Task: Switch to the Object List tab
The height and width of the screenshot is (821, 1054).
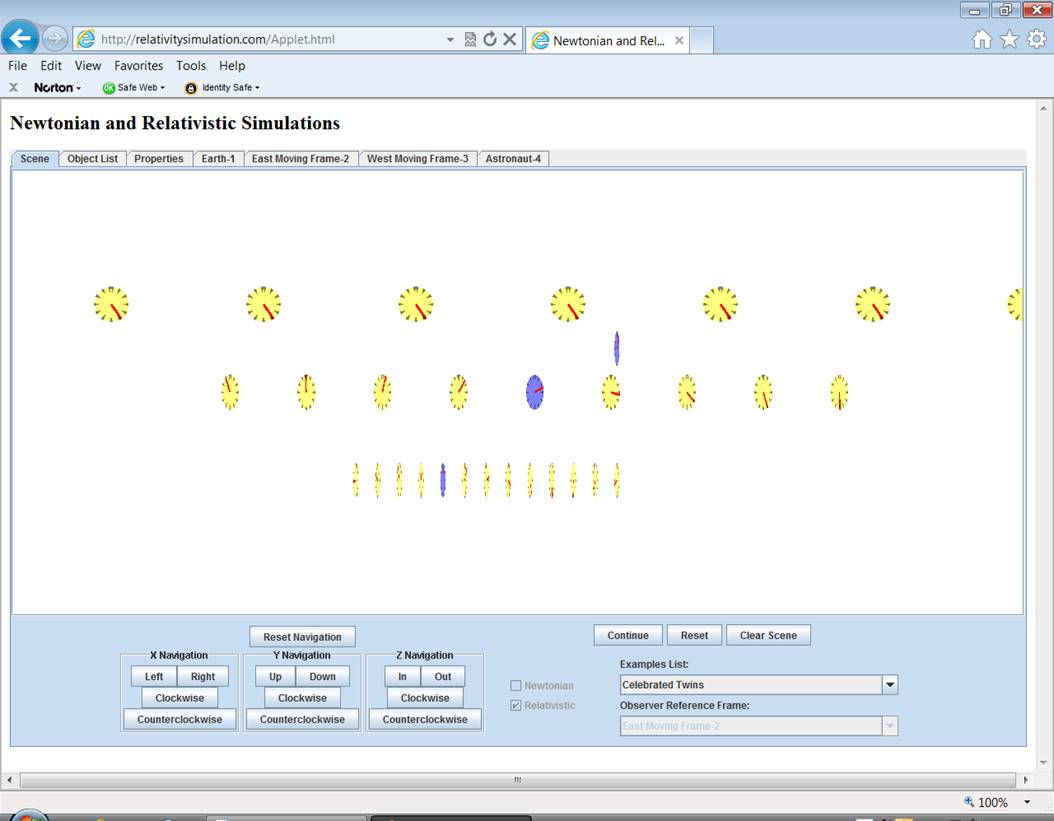Action: tap(92, 159)
